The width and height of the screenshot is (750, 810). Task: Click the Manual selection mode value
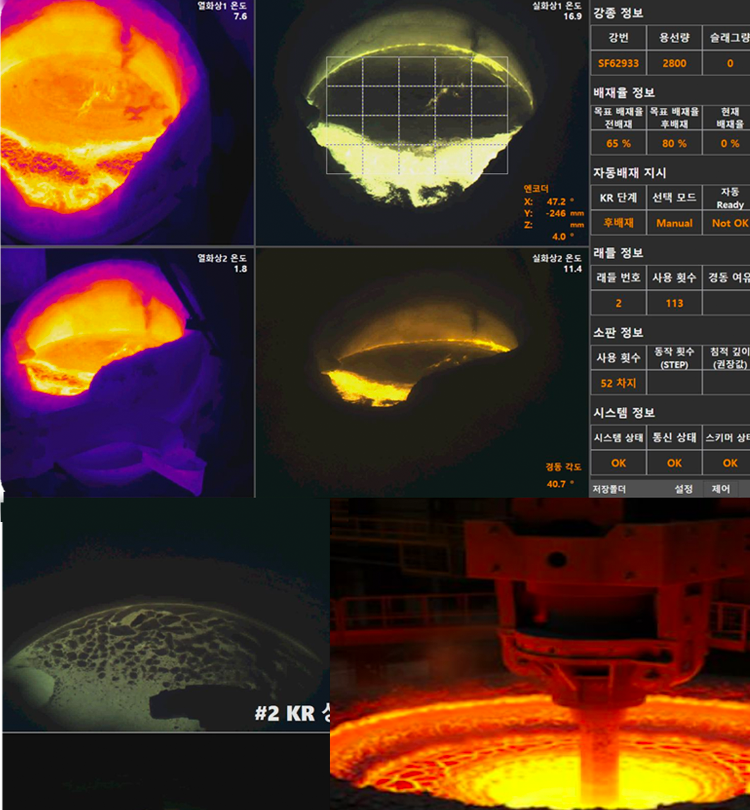[x=674, y=223]
